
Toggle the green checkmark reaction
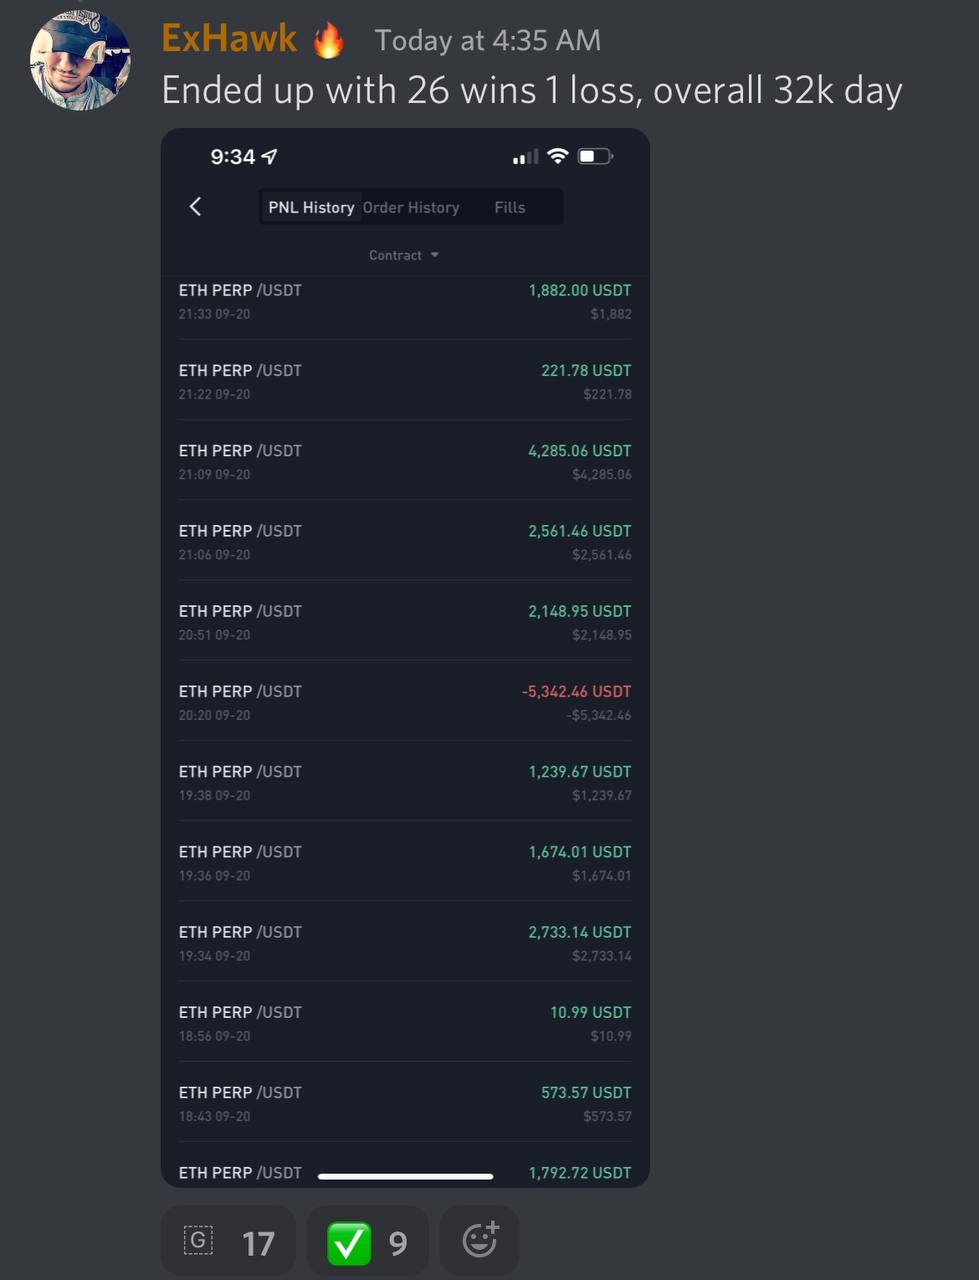point(367,1242)
